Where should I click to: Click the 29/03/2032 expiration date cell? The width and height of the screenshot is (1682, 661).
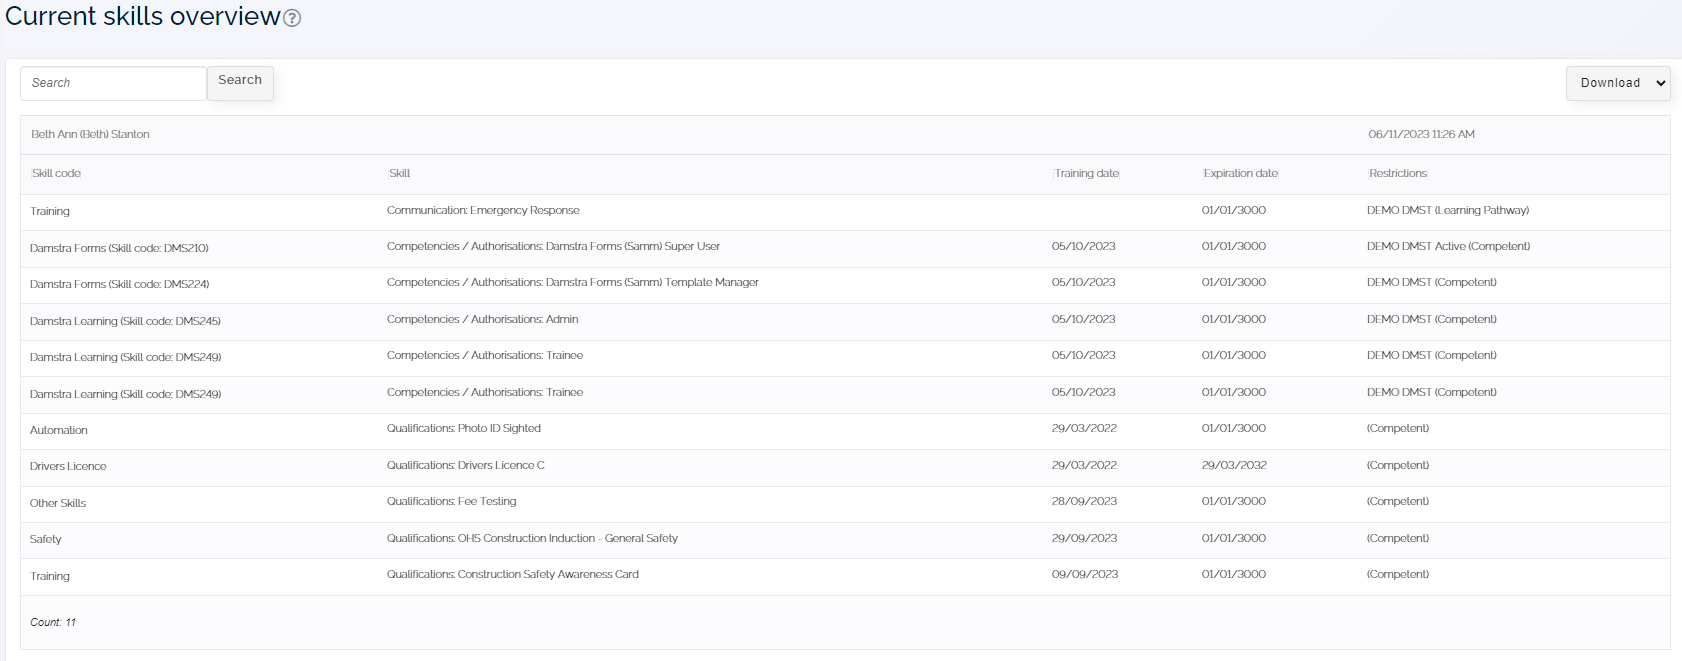(x=1234, y=466)
